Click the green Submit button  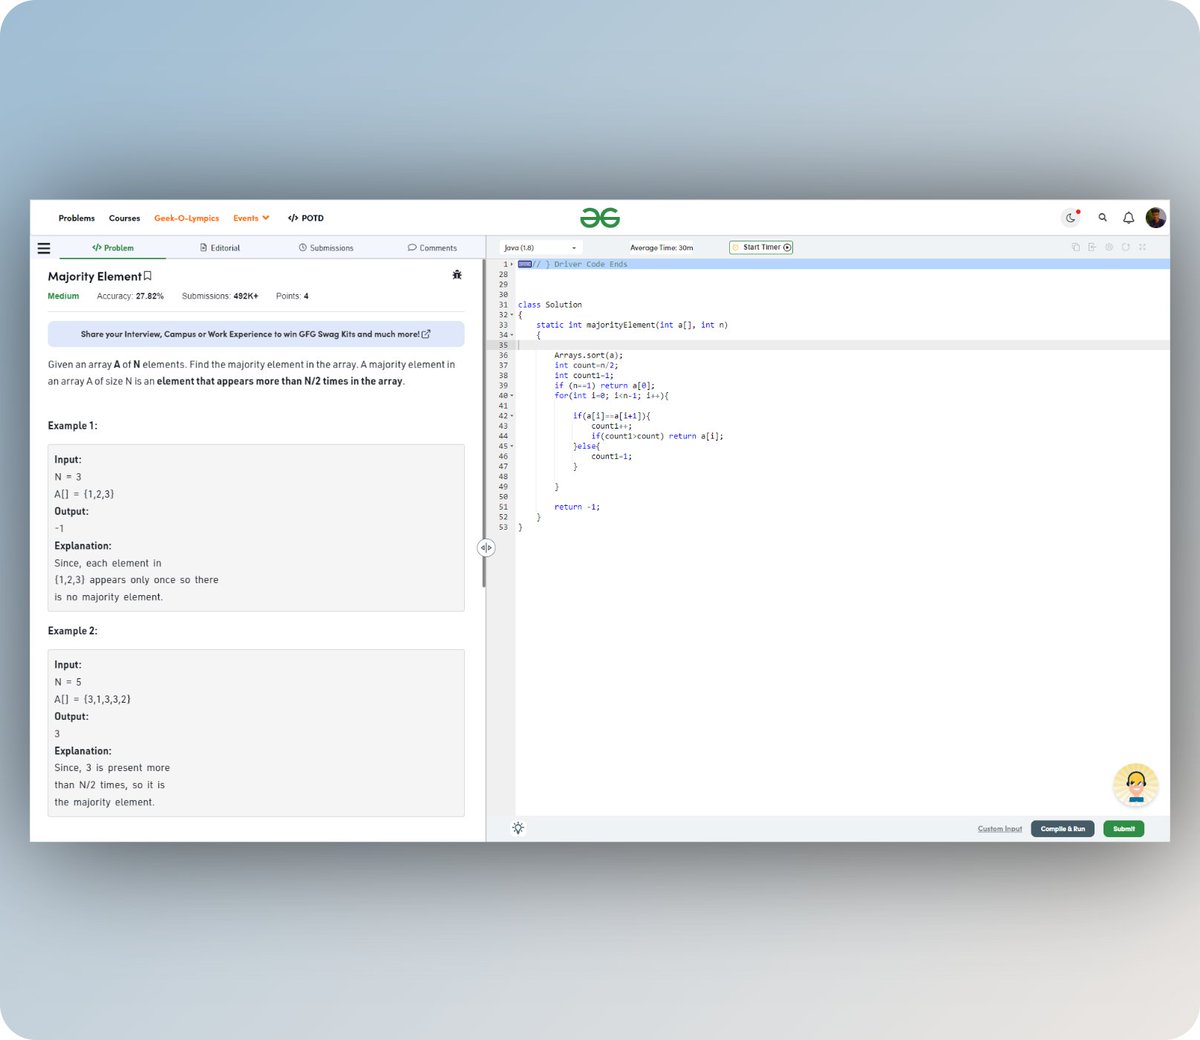tap(1124, 829)
